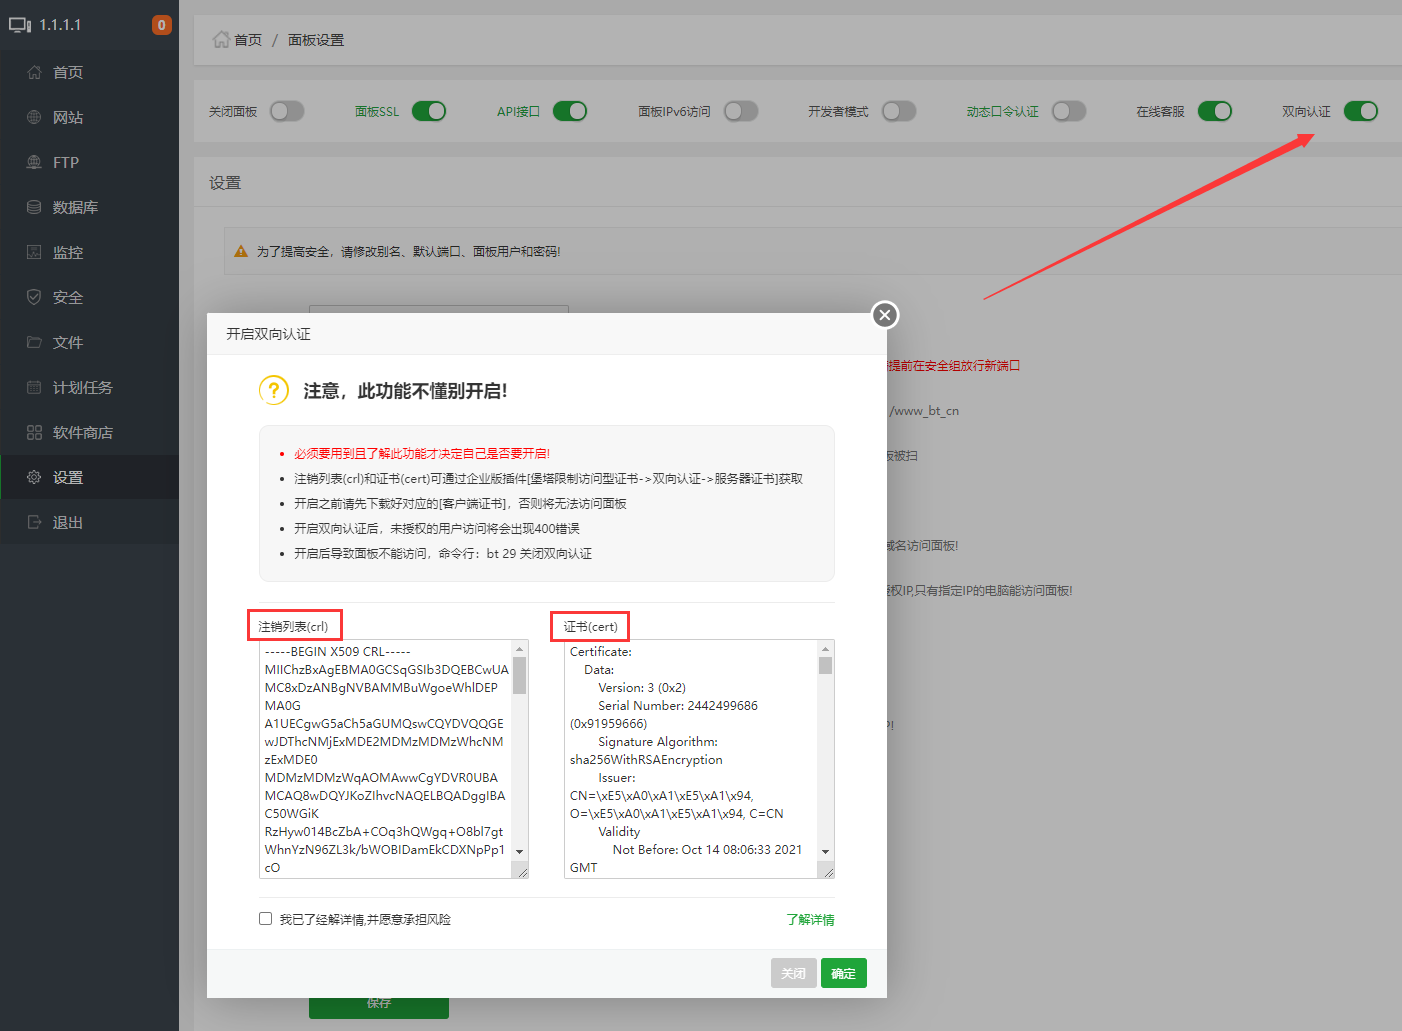Click the cert textarea scrollbar up arrow

point(826,648)
